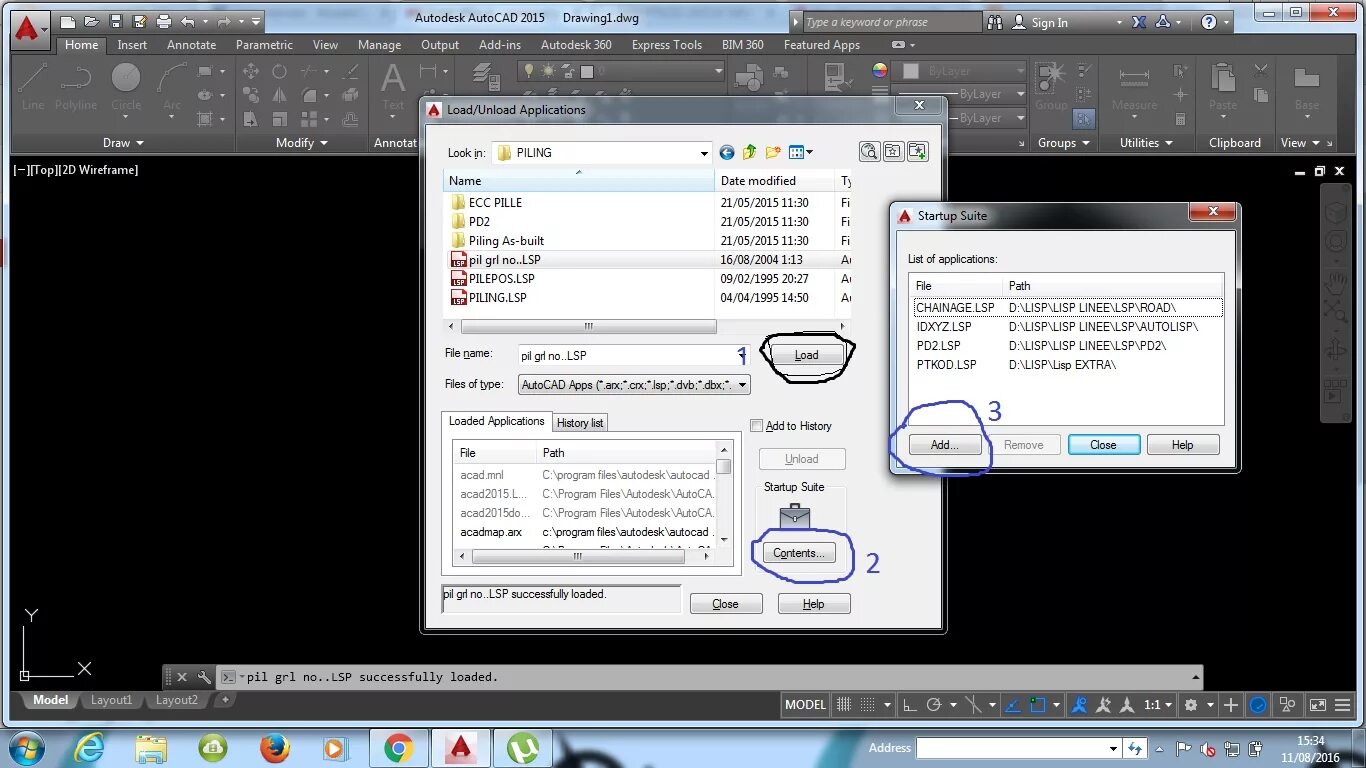Screen dimensions: 1366x768
Task: Expand the Draw panel flyout
Action: point(123,143)
